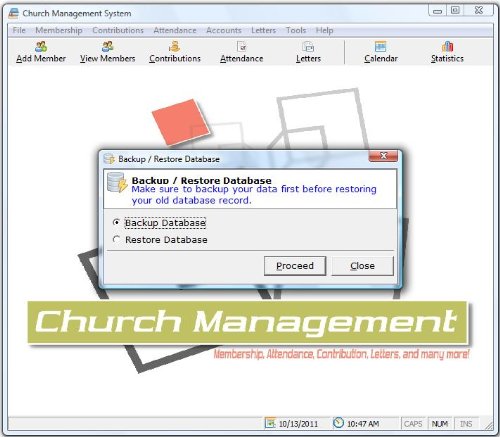Close the Backup / Restore Database dialog with X
The image size is (500, 437).
(383, 156)
